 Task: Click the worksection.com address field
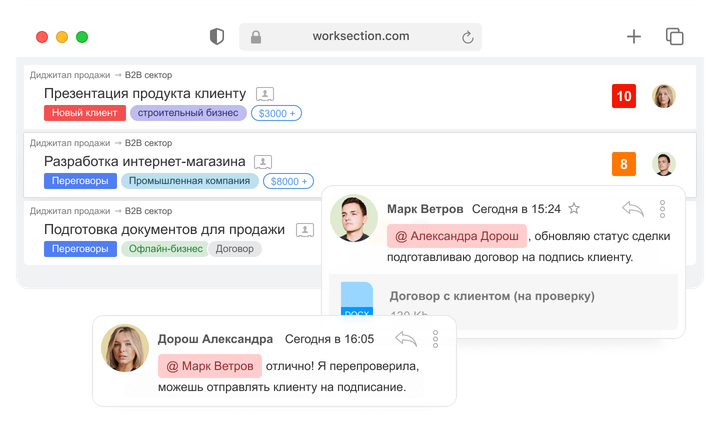(360, 37)
